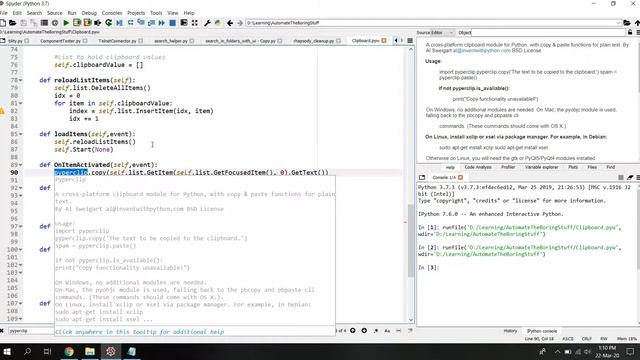640x360 pixels.
Task: Change to the parent directory
Action: point(637,23)
